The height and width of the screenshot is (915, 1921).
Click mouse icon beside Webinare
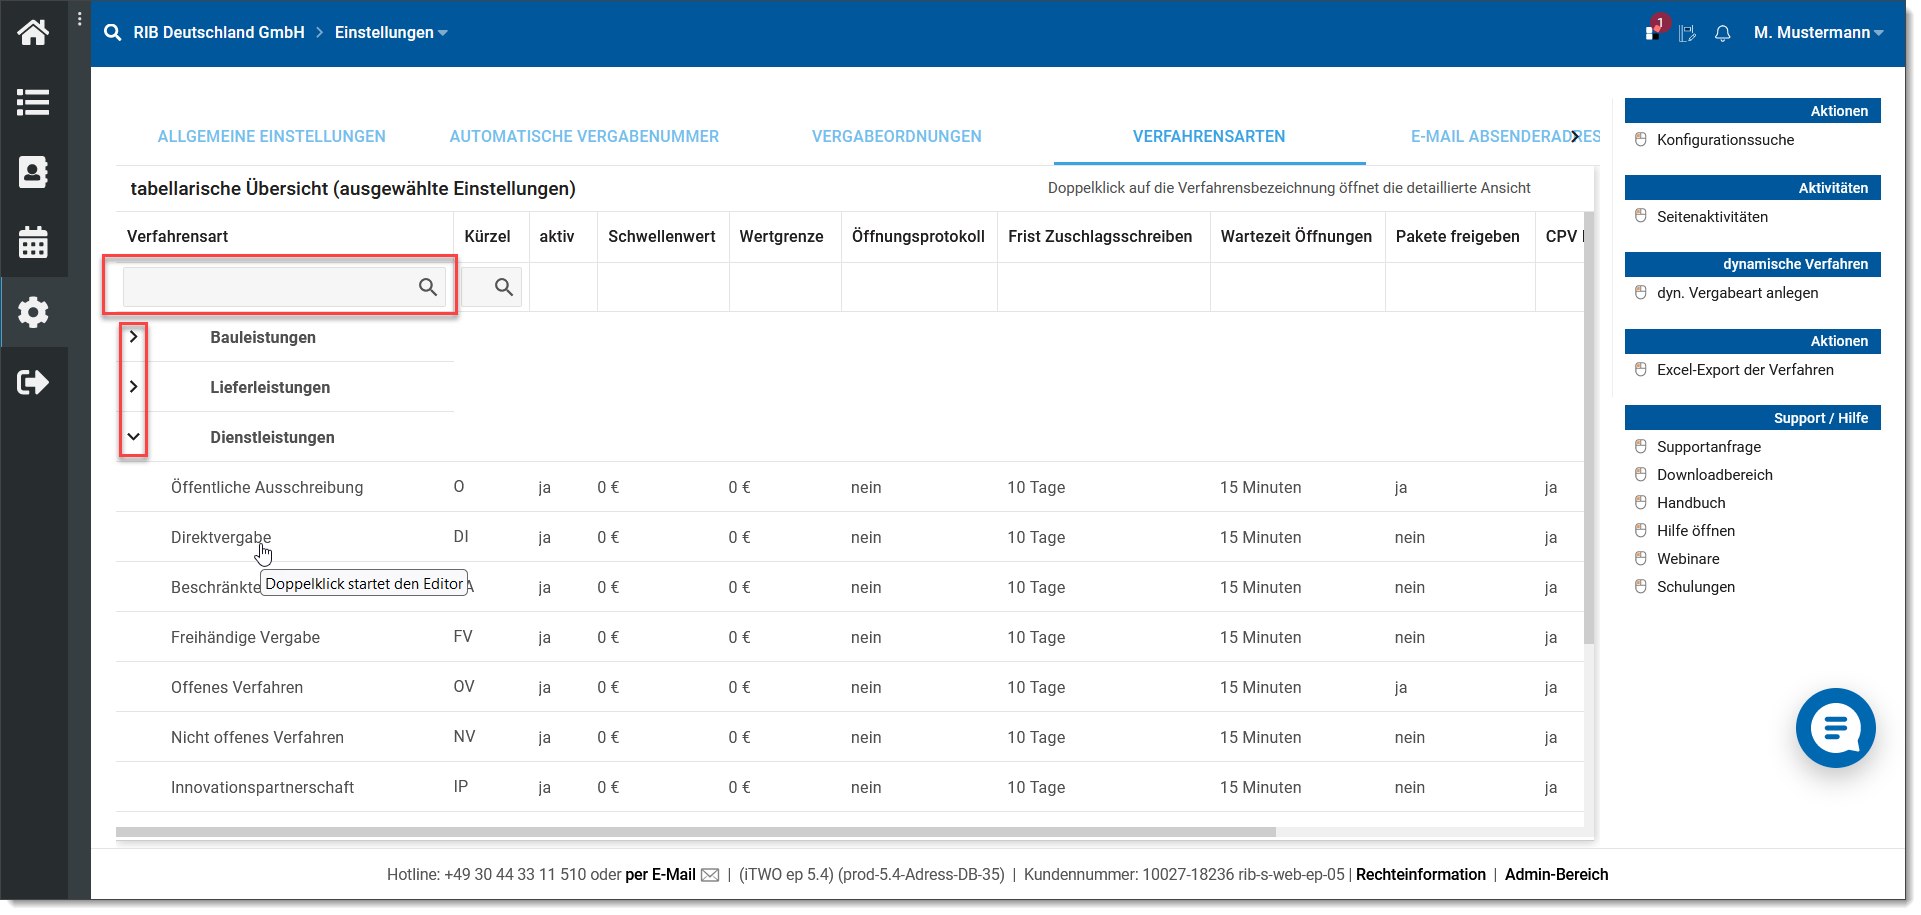[x=1640, y=559]
